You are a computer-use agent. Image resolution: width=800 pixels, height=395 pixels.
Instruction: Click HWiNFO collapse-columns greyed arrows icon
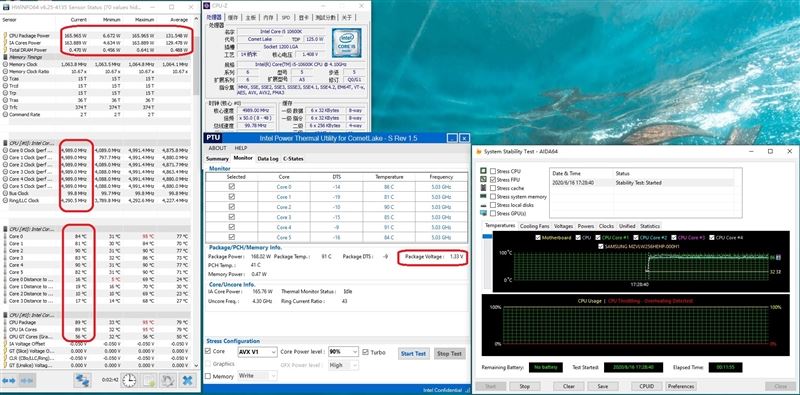[x=27, y=381]
